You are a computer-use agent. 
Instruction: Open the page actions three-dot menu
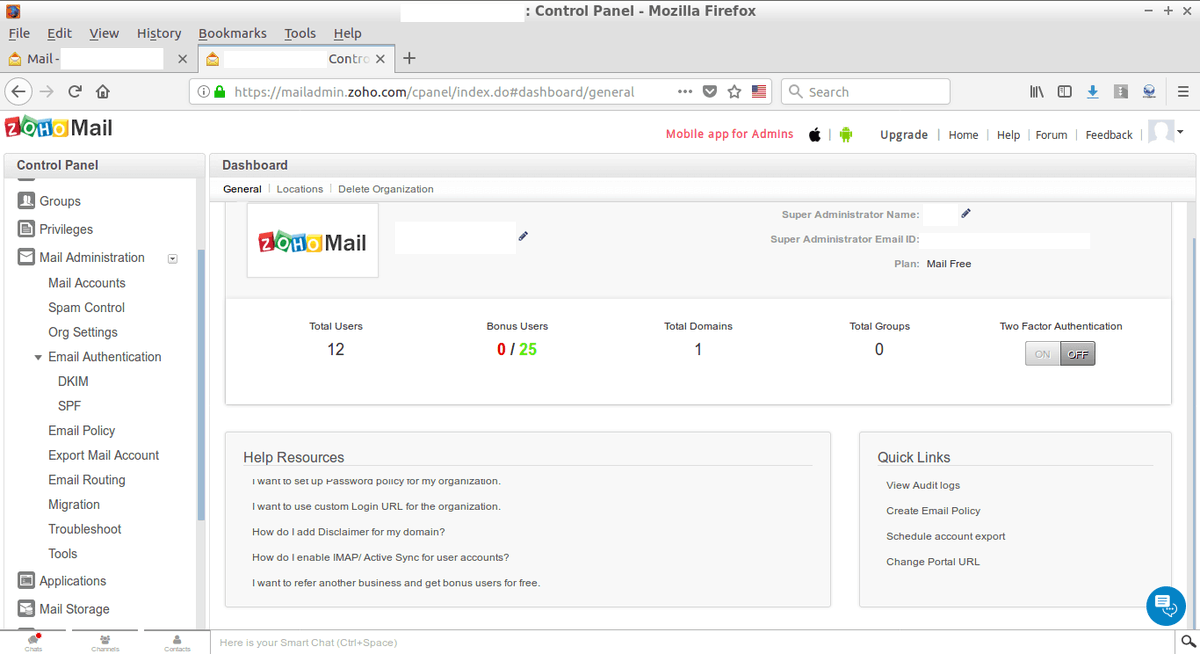(685, 91)
